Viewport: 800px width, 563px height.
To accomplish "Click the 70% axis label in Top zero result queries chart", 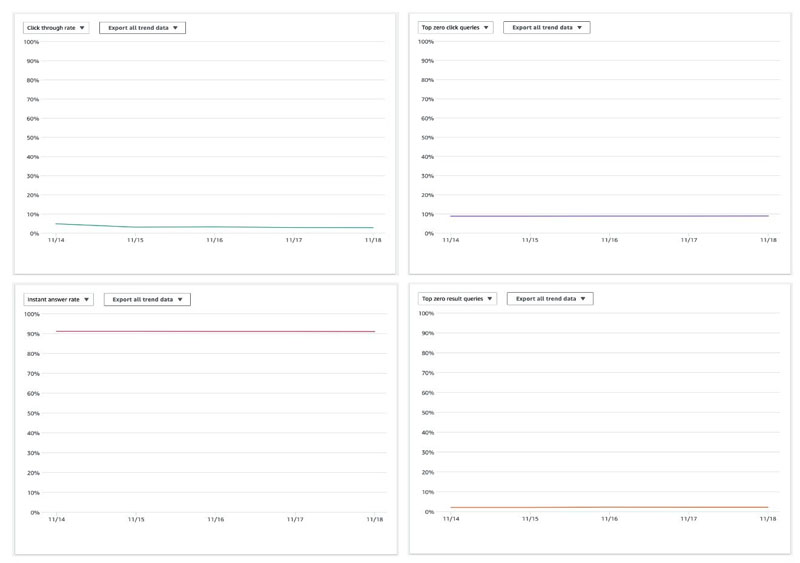I will tap(428, 373).
